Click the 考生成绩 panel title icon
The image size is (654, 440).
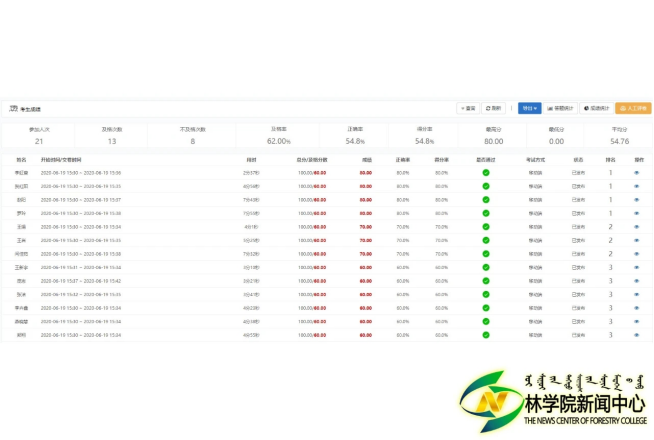[x=13, y=108]
